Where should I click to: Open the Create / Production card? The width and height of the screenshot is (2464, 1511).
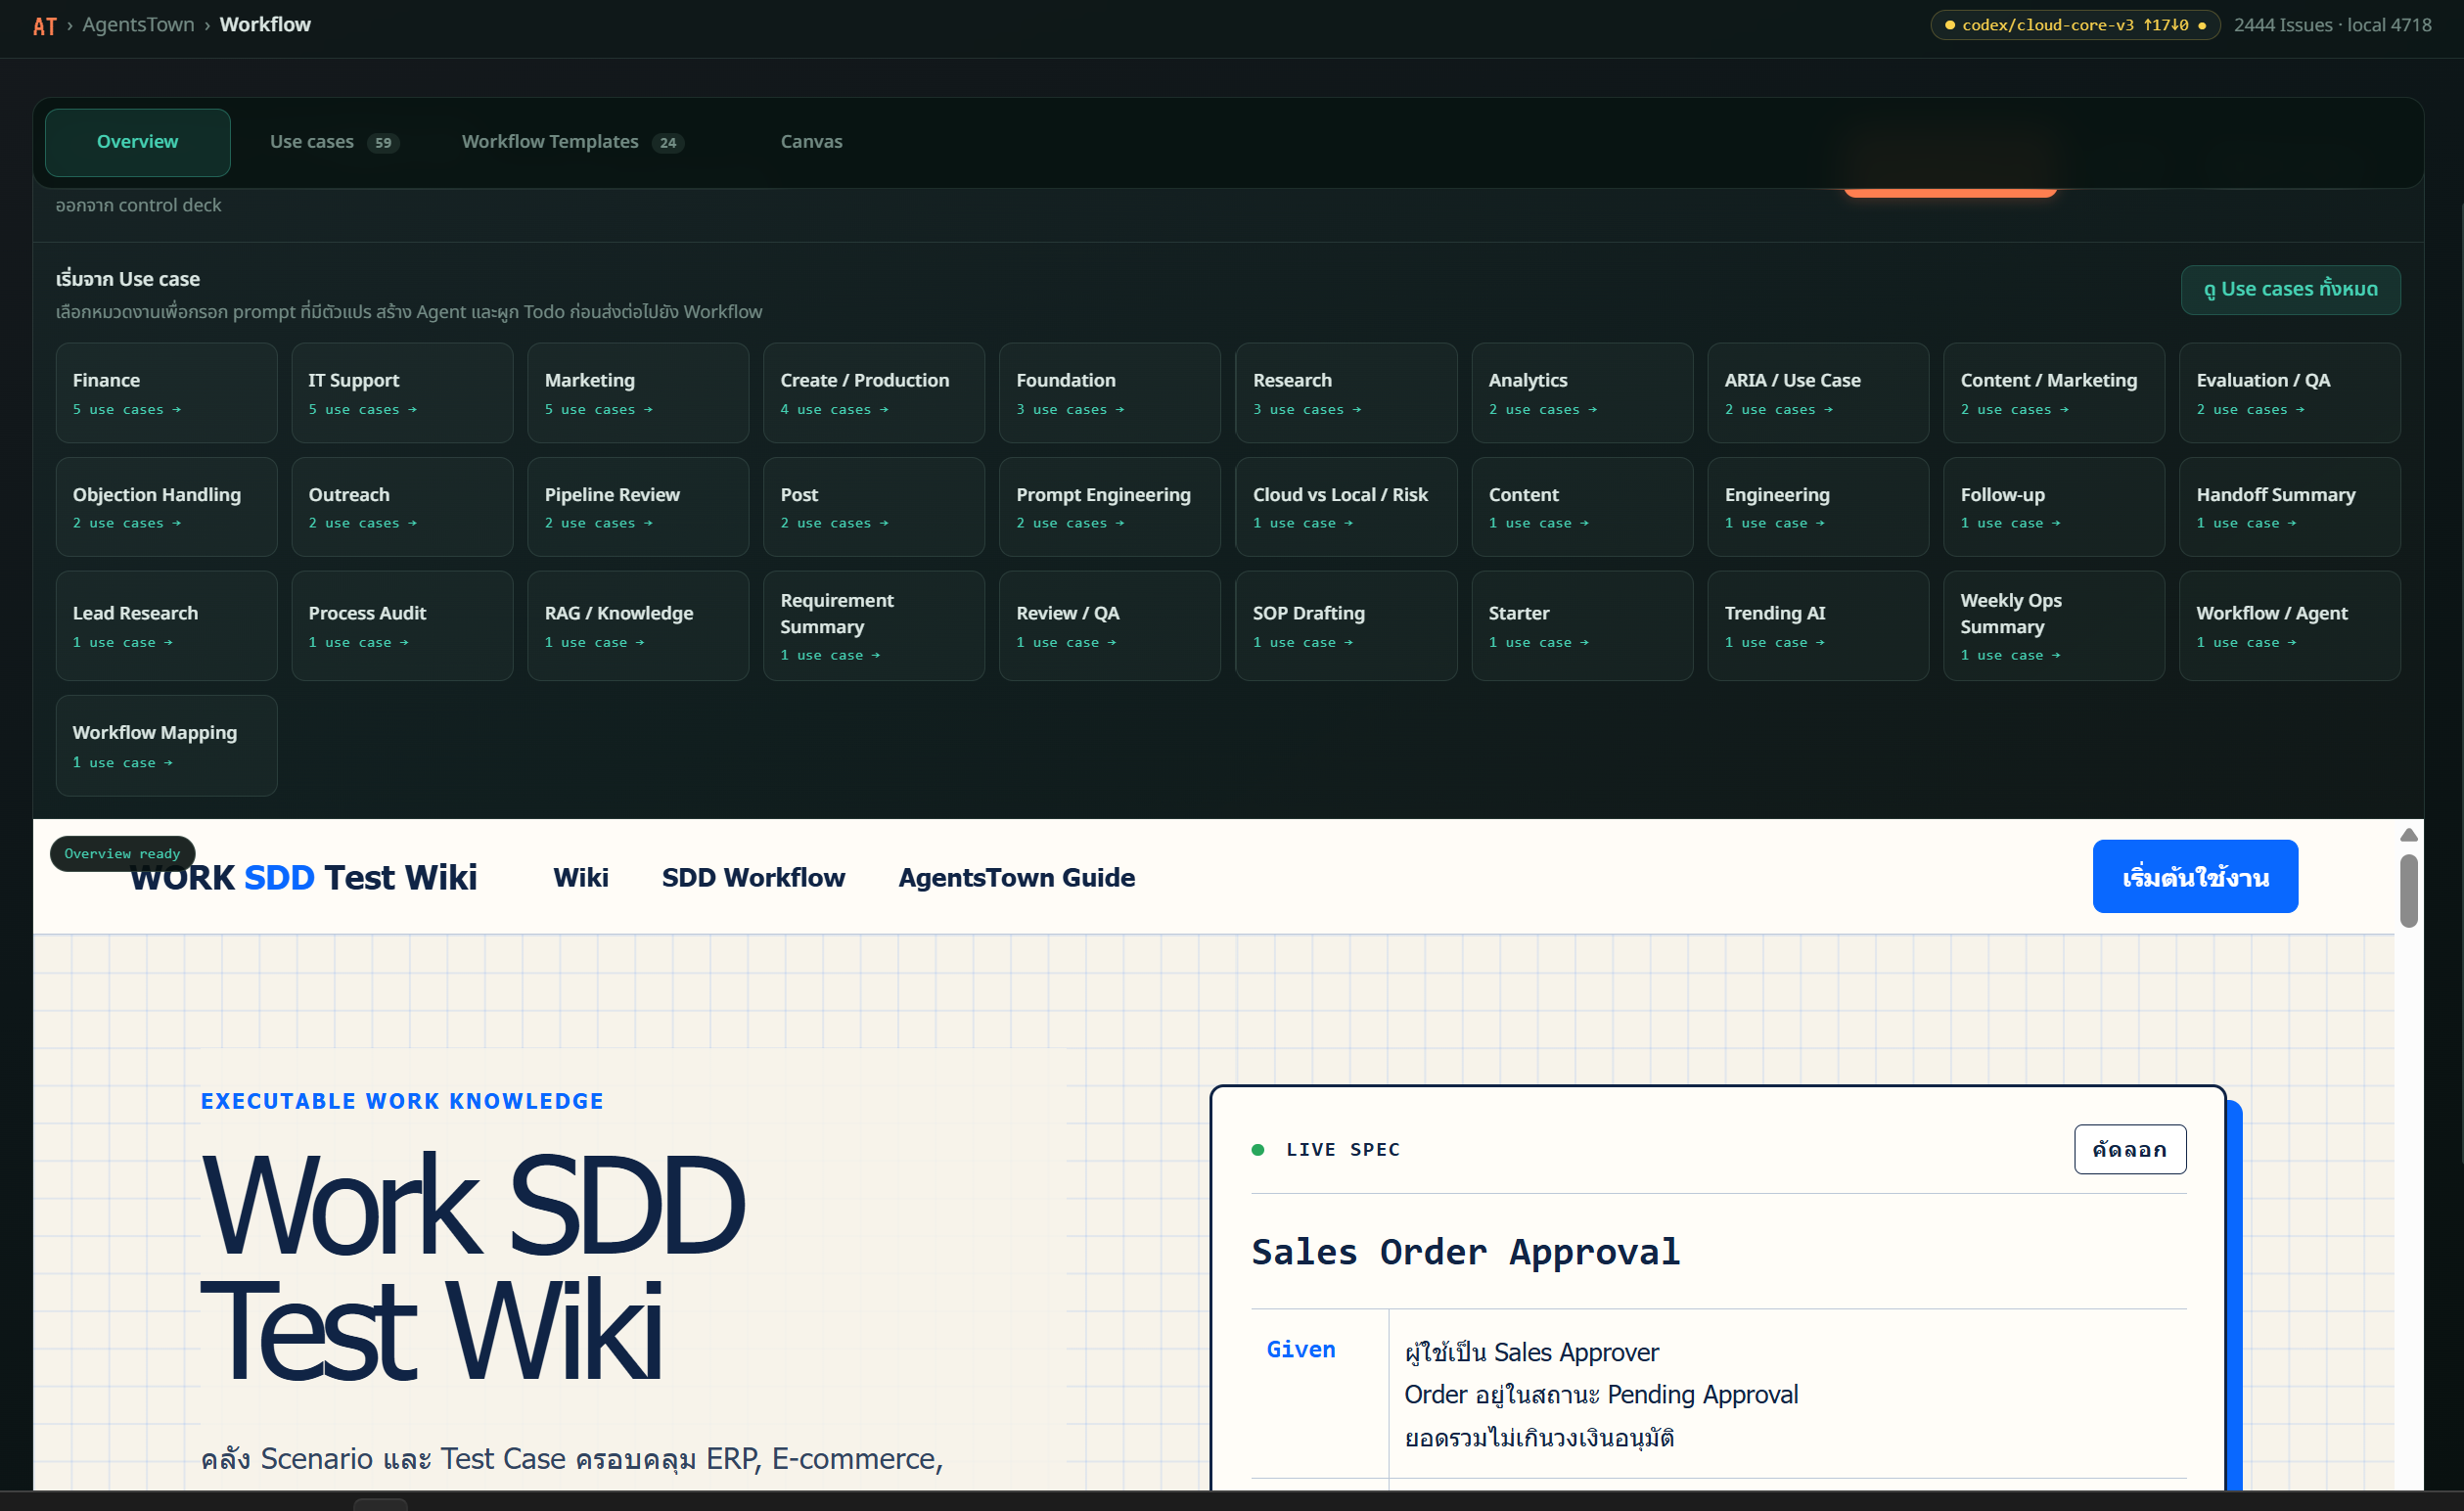click(874, 393)
